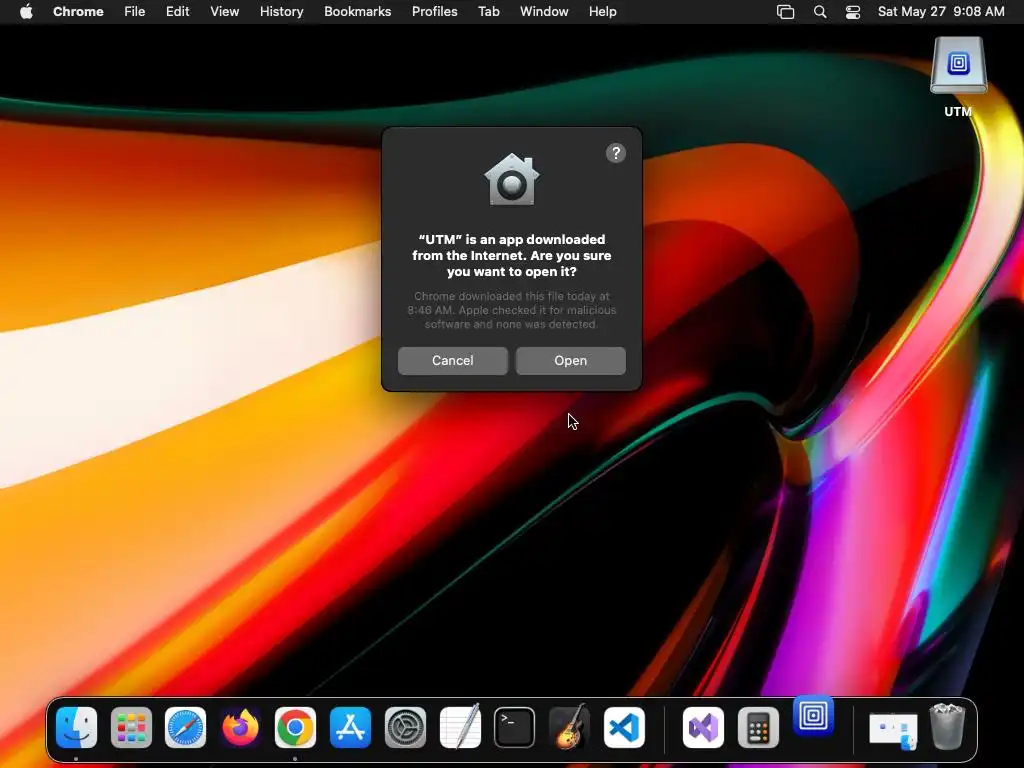Open the History menu
Viewport: 1024px width, 768px height.
(281, 11)
